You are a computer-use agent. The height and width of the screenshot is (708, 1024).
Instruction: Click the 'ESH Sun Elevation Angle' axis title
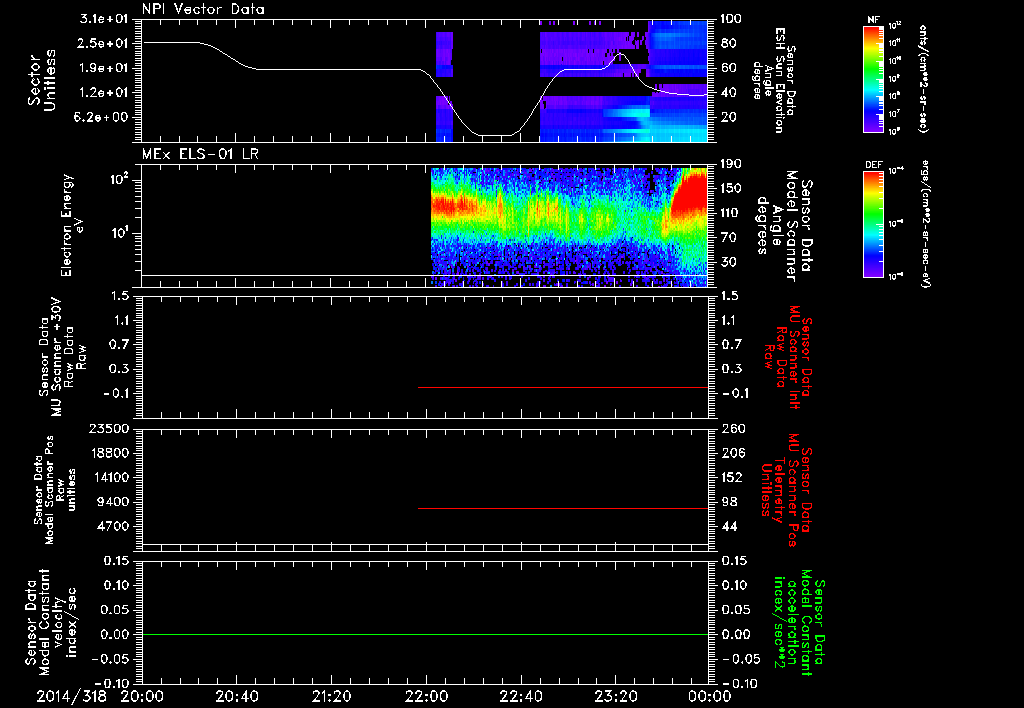point(774,80)
